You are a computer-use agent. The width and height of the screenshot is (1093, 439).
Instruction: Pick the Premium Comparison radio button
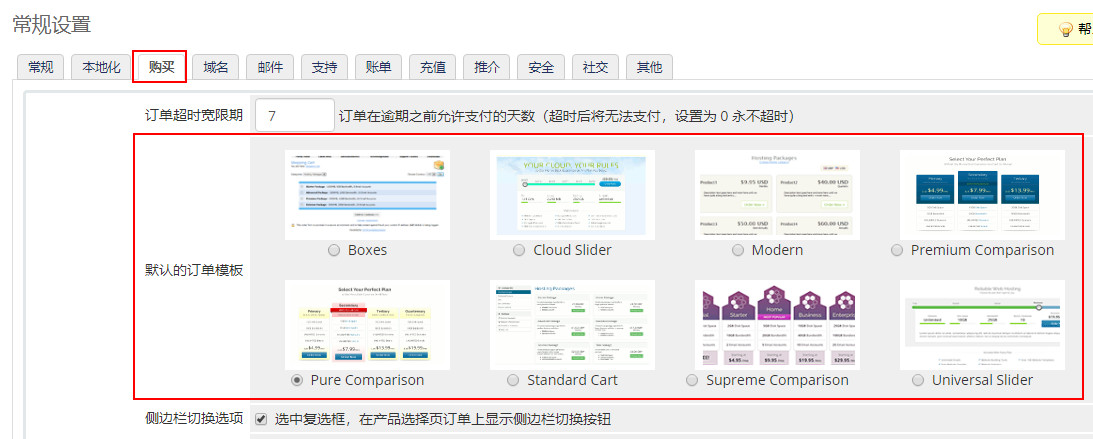897,250
